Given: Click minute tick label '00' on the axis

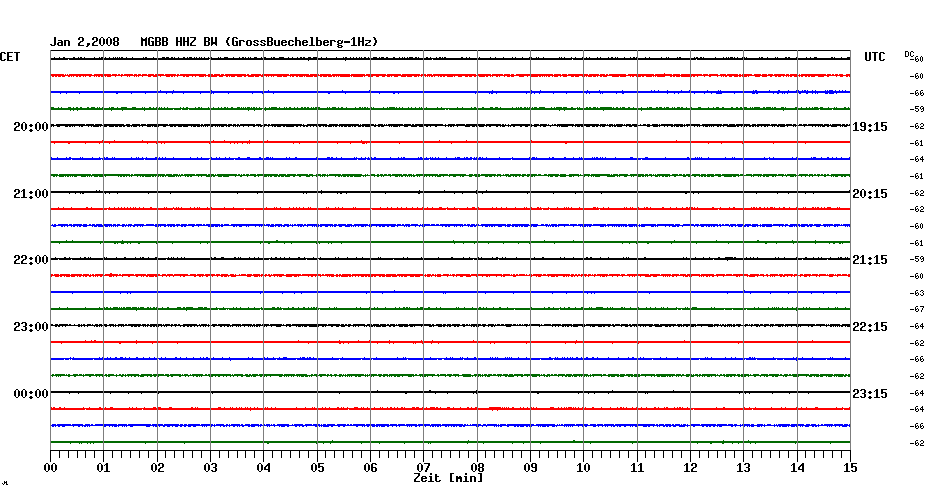Looking at the screenshot, I should coord(50,468).
